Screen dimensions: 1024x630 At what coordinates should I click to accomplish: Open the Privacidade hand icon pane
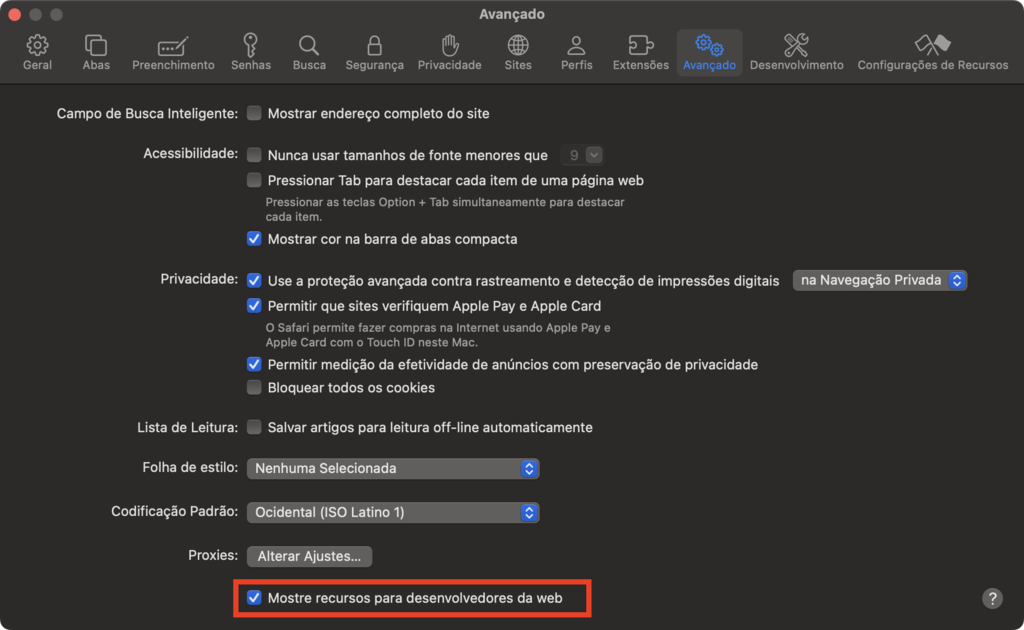[449, 52]
